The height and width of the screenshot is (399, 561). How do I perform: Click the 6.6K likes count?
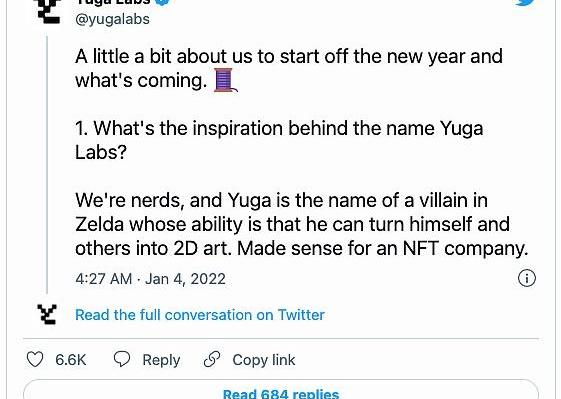(x=70, y=360)
